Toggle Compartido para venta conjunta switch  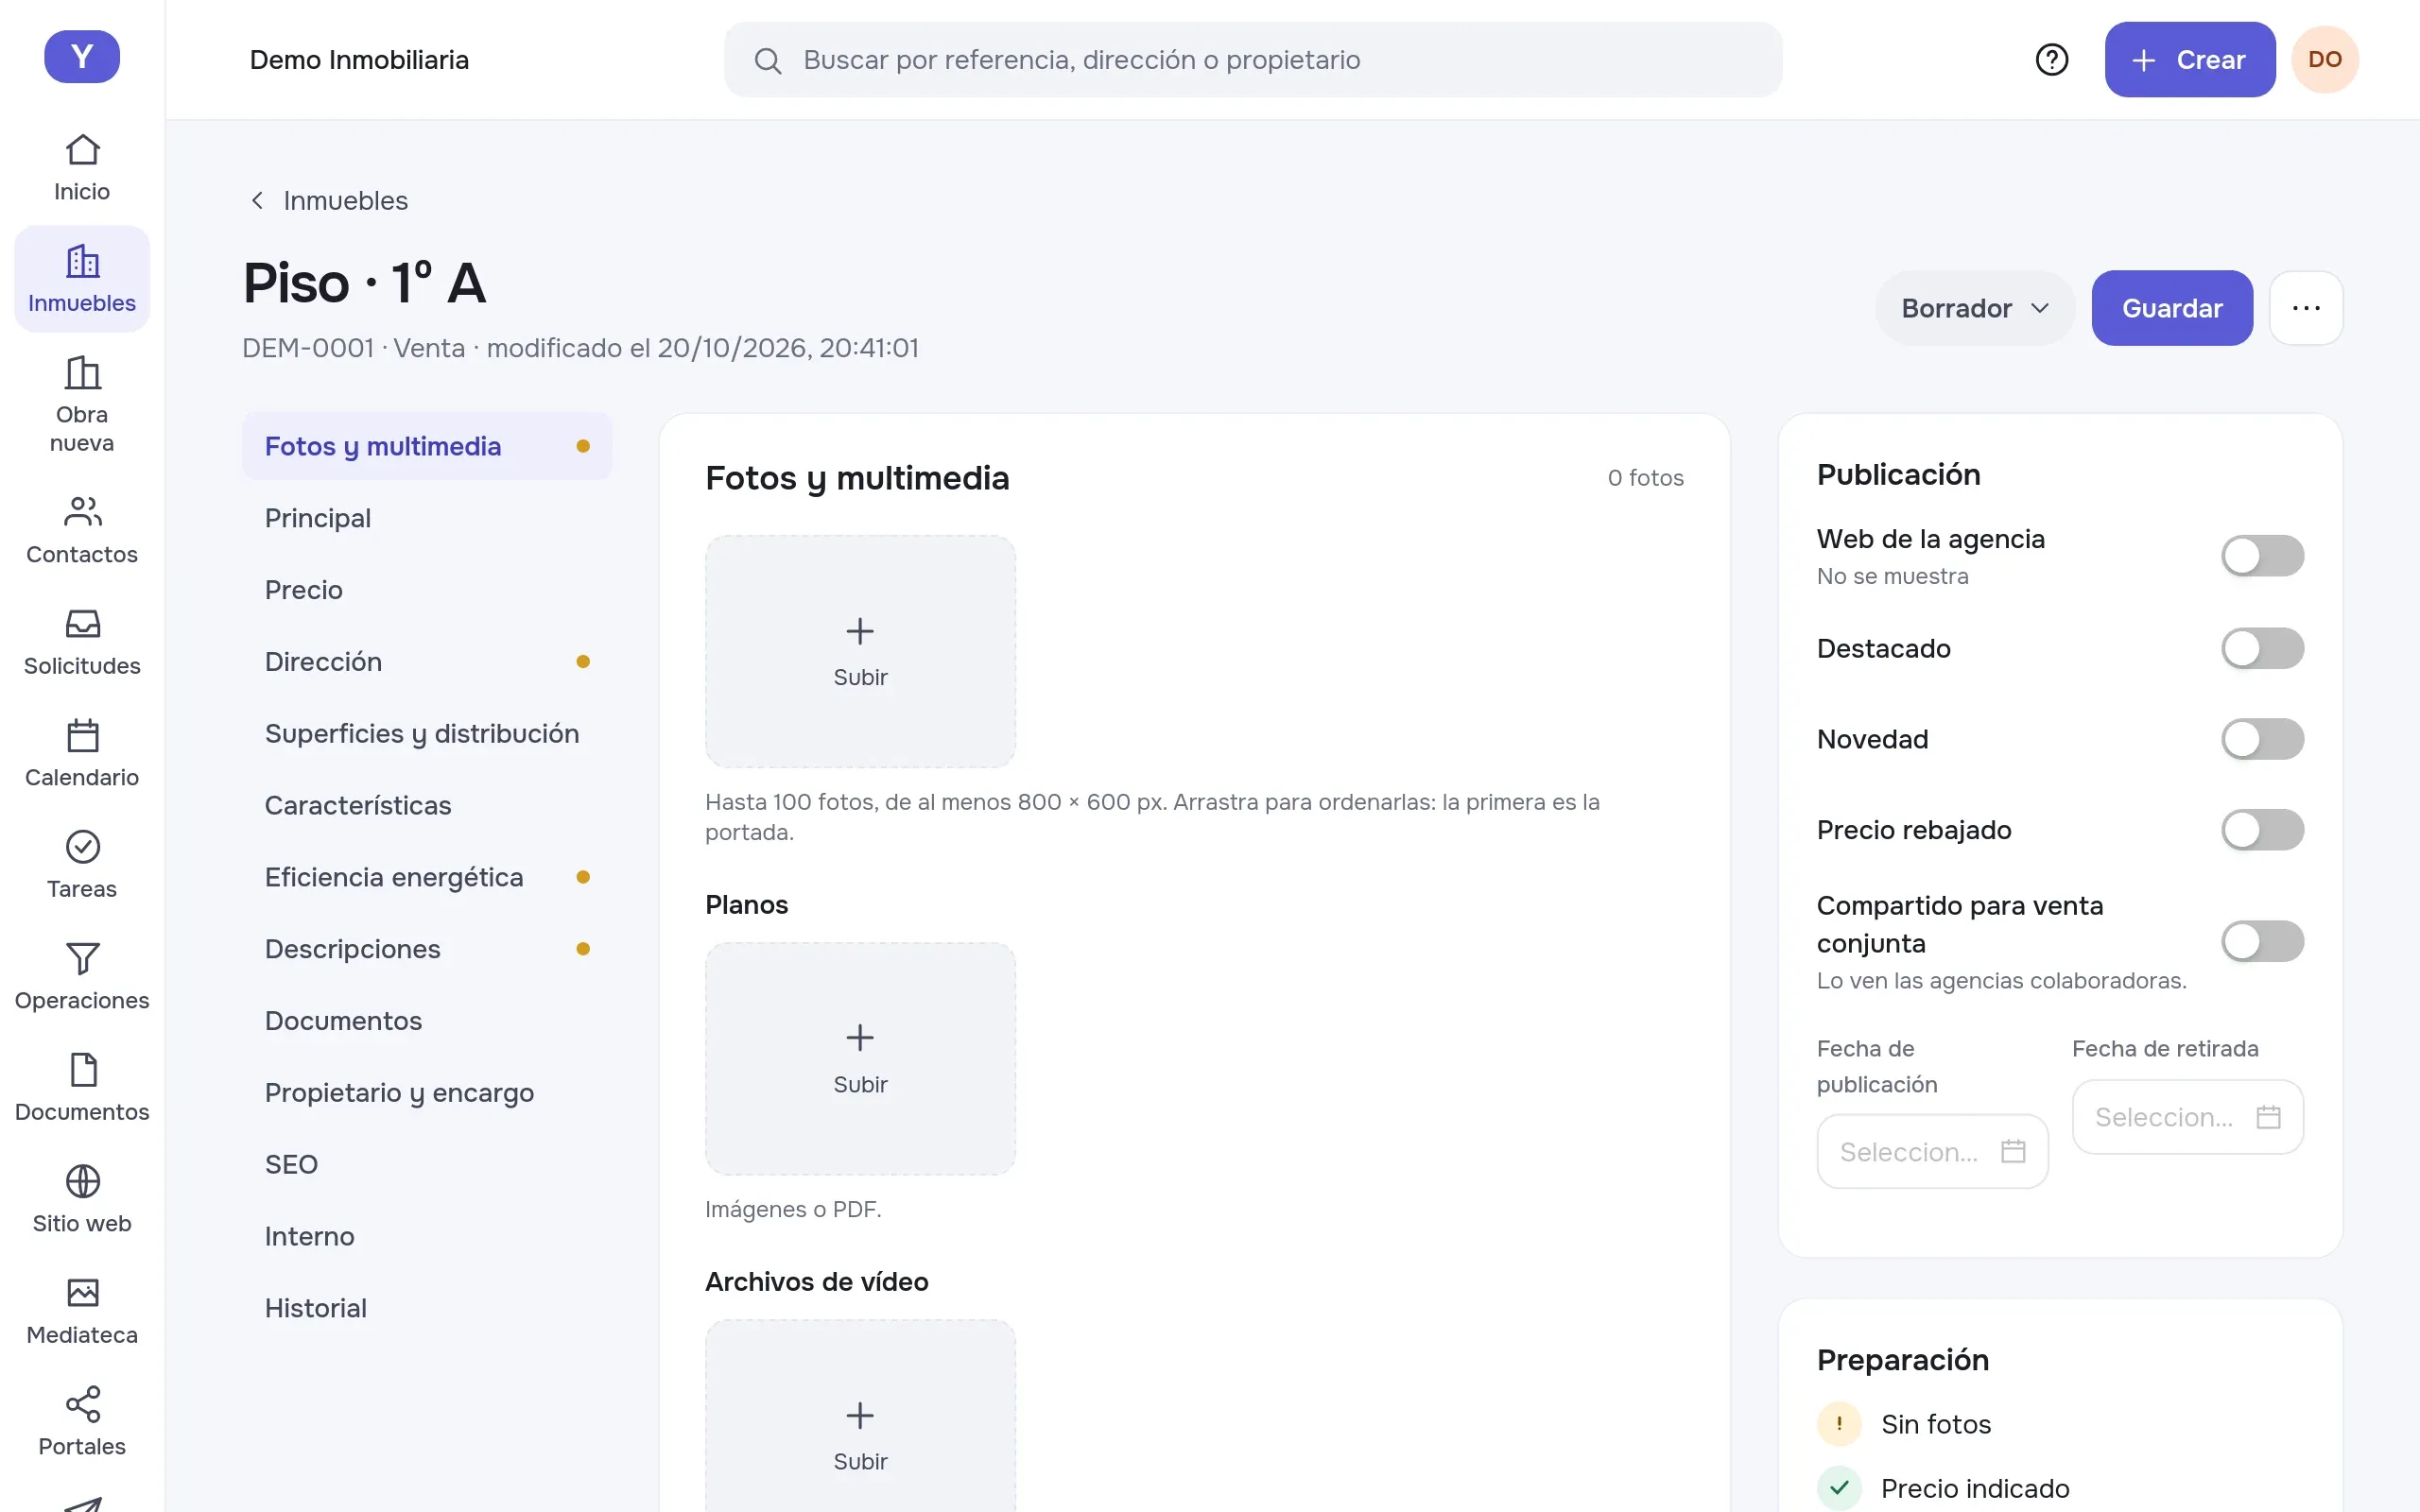coord(2262,941)
